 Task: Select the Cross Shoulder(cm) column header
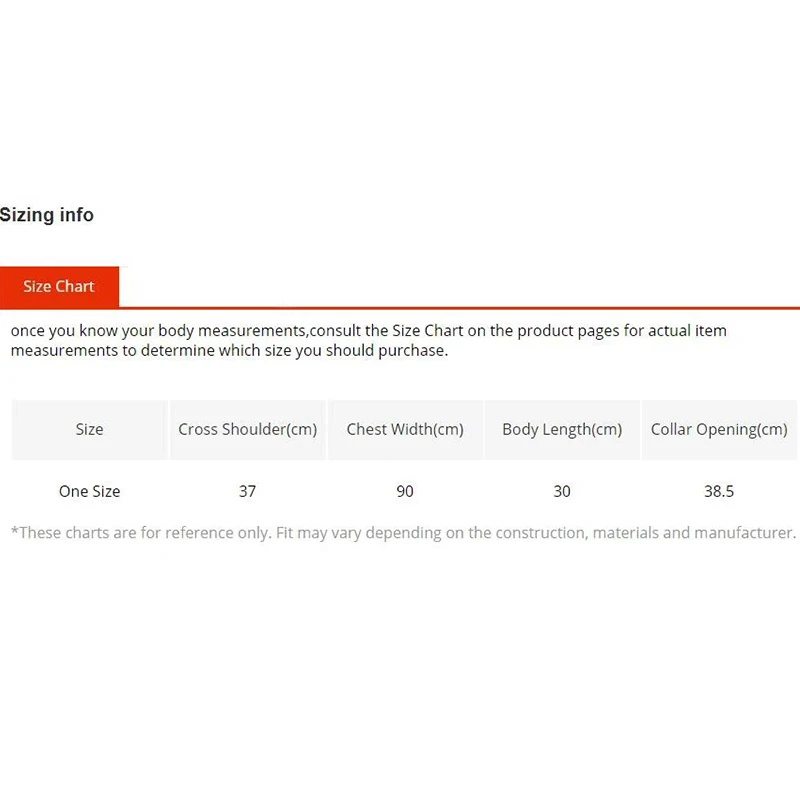click(x=247, y=430)
